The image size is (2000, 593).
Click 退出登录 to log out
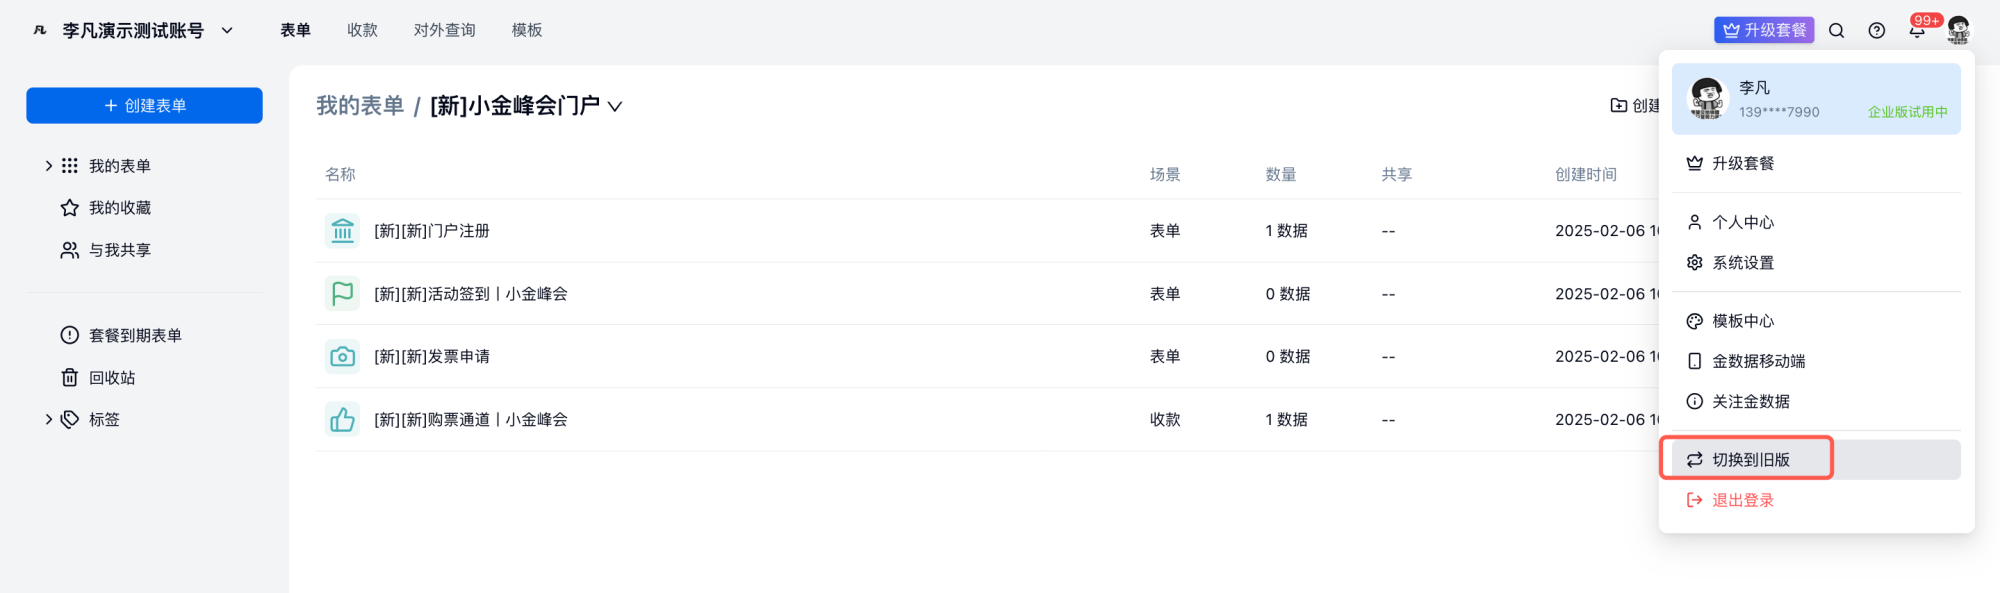[1742, 501]
